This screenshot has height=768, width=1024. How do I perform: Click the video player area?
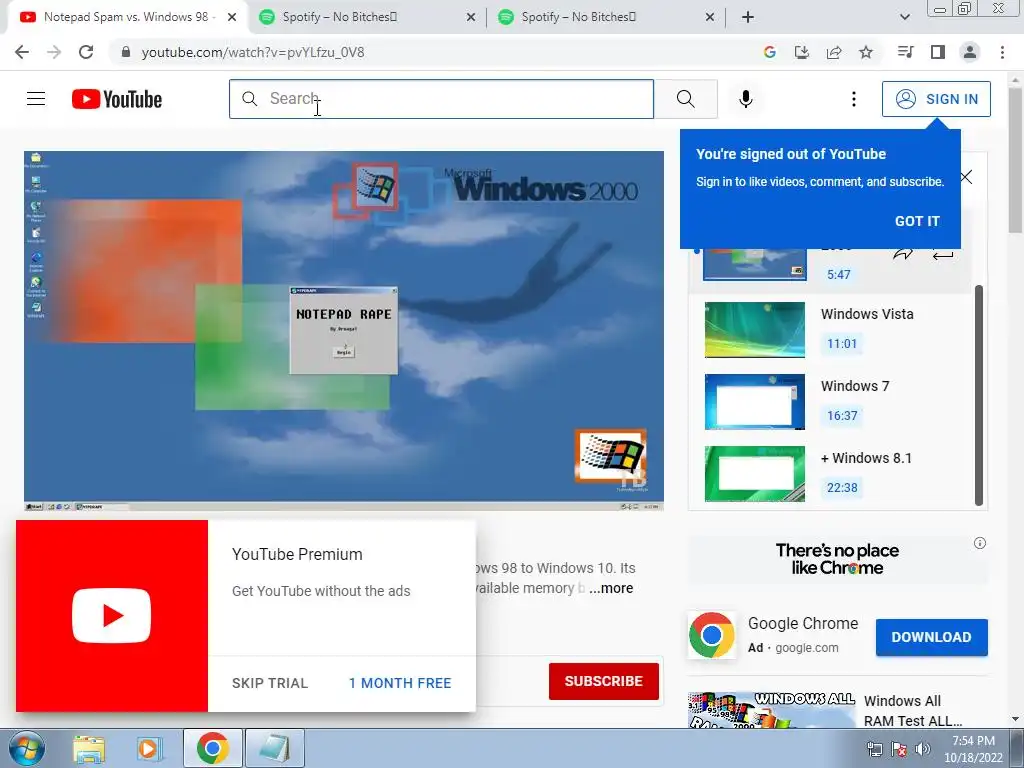pyautogui.click(x=344, y=330)
